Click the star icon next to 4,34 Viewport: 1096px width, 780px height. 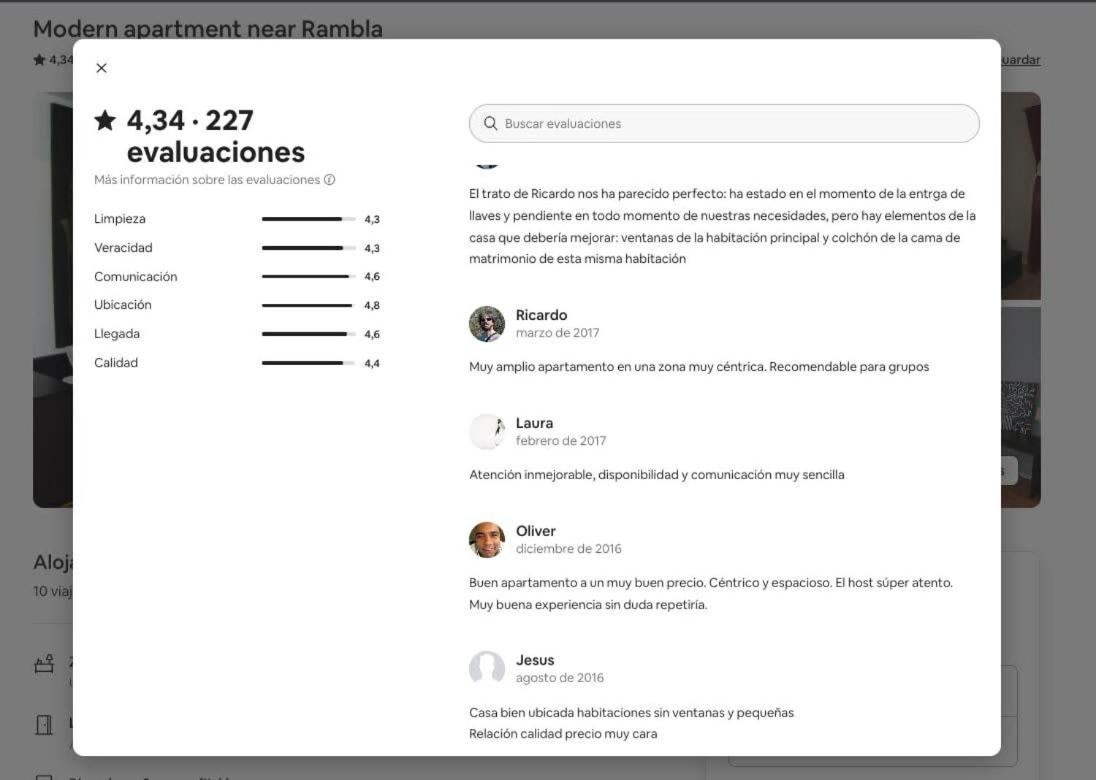(x=105, y=120)
